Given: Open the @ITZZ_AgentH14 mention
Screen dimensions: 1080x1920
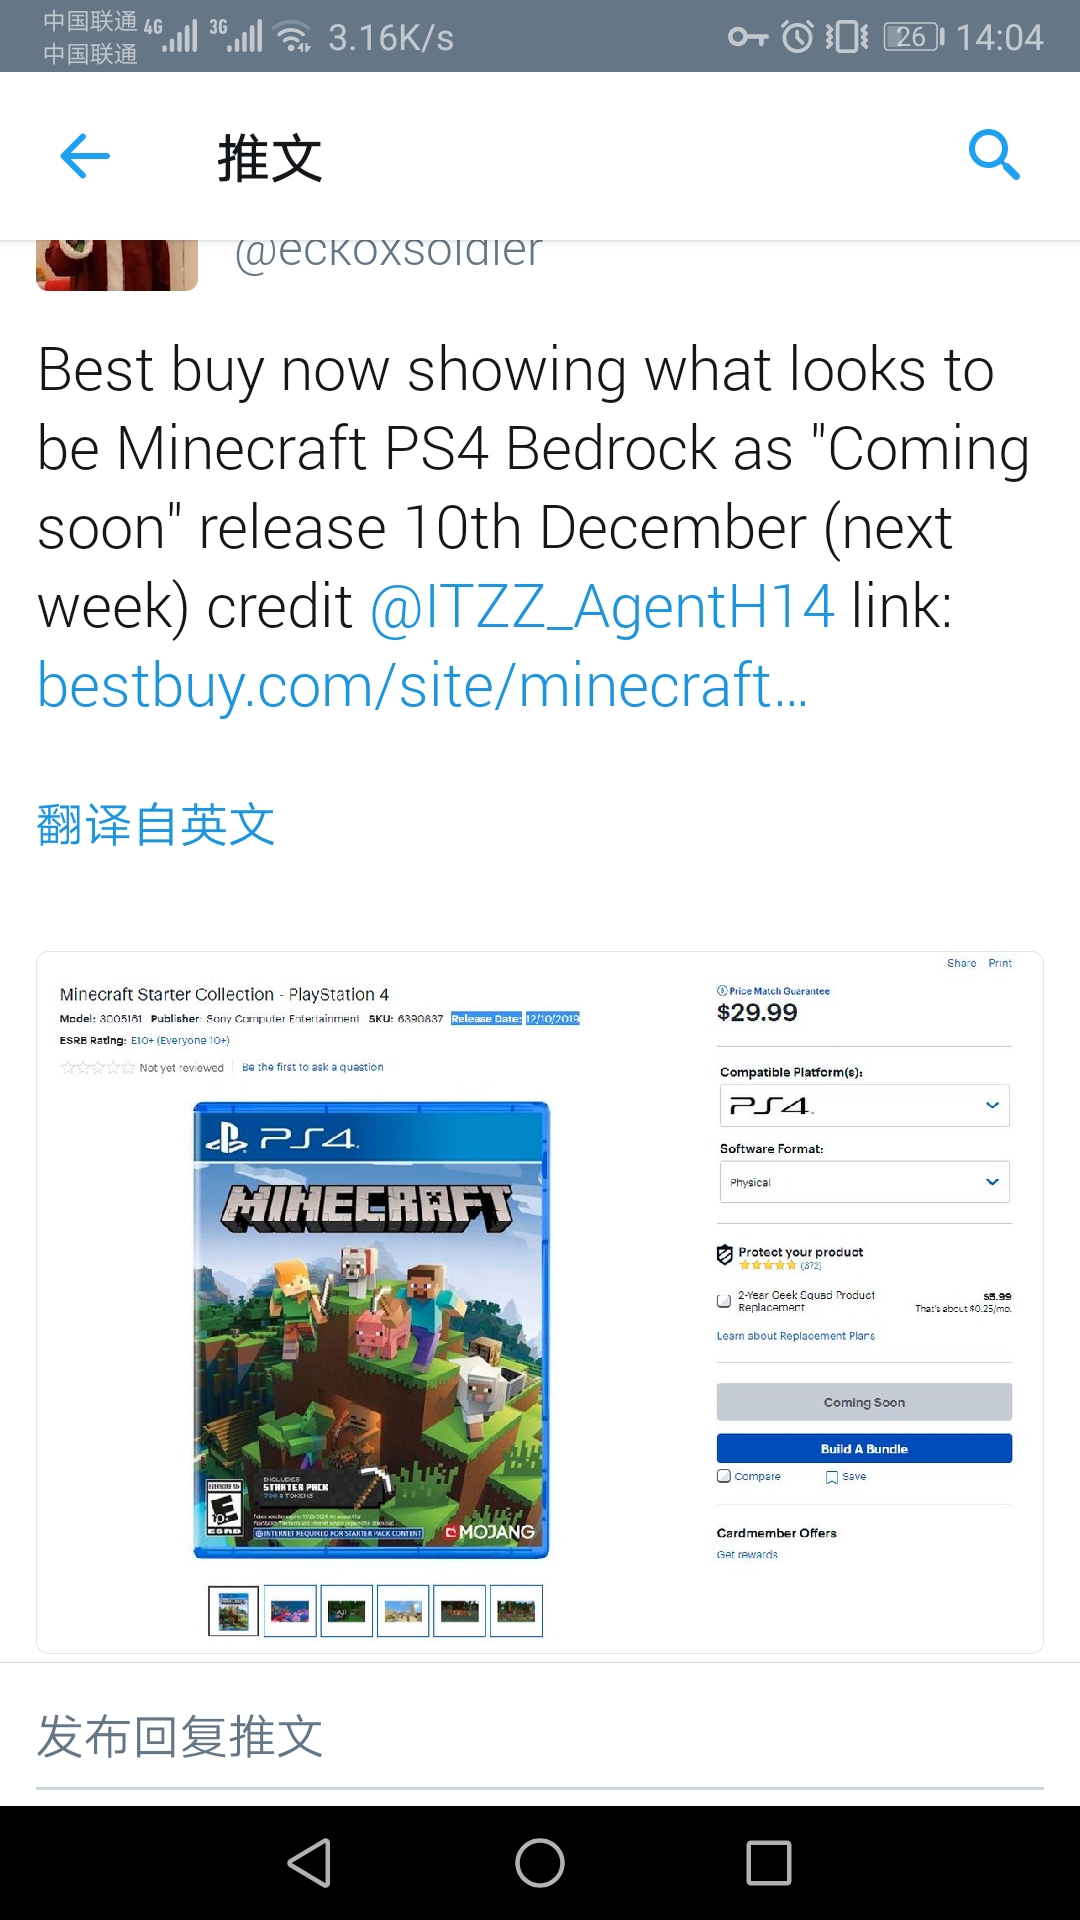Looking at the screenshot, I should [x=602, y=606].
